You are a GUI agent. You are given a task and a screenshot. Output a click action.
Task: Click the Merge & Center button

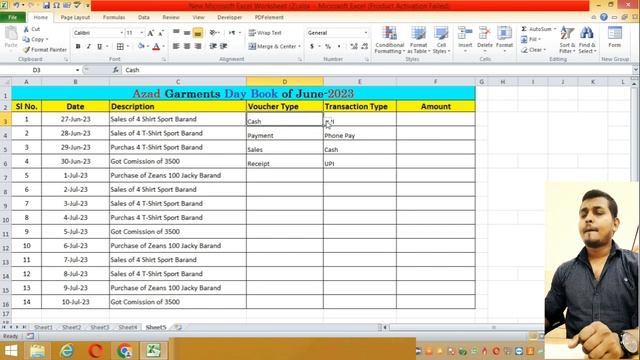pos(274,47)
